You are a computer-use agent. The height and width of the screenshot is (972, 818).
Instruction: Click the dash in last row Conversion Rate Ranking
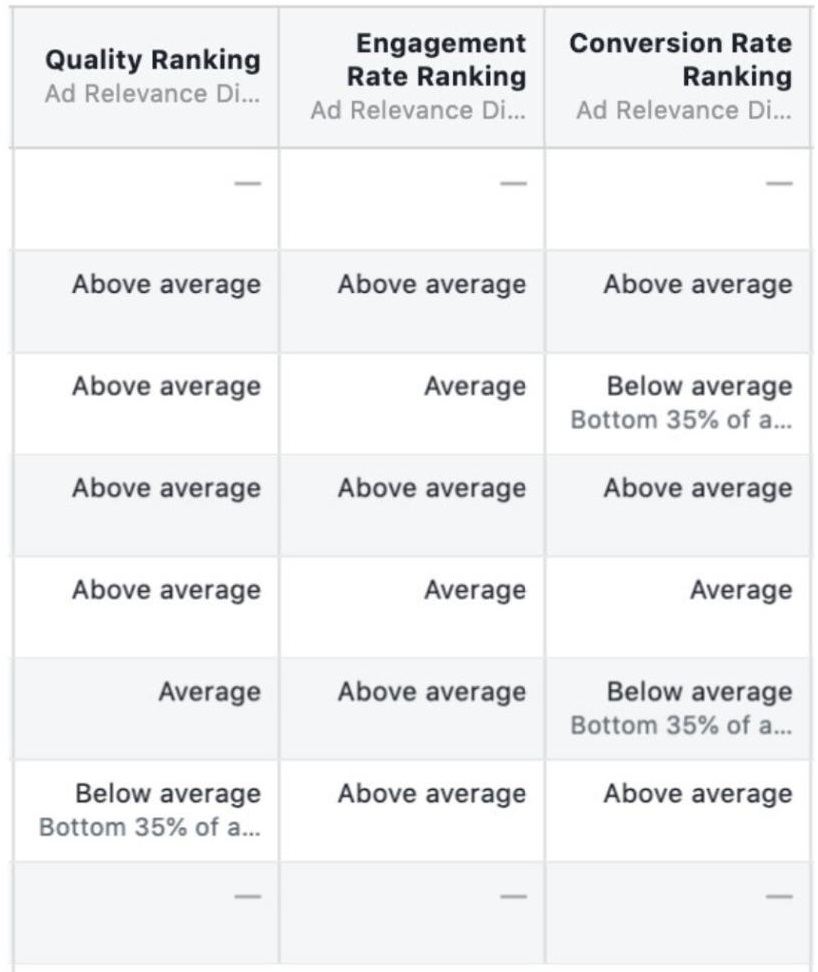click(x=780, y=896)
